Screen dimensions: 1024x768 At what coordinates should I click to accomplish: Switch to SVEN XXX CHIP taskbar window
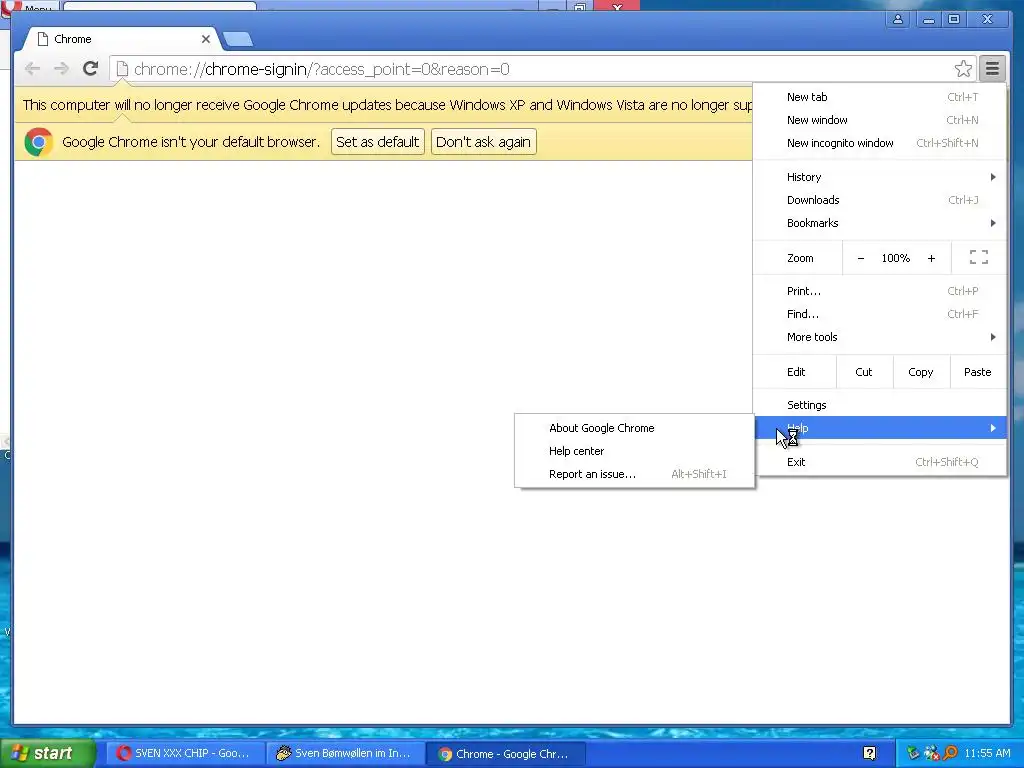pos(185,754)
